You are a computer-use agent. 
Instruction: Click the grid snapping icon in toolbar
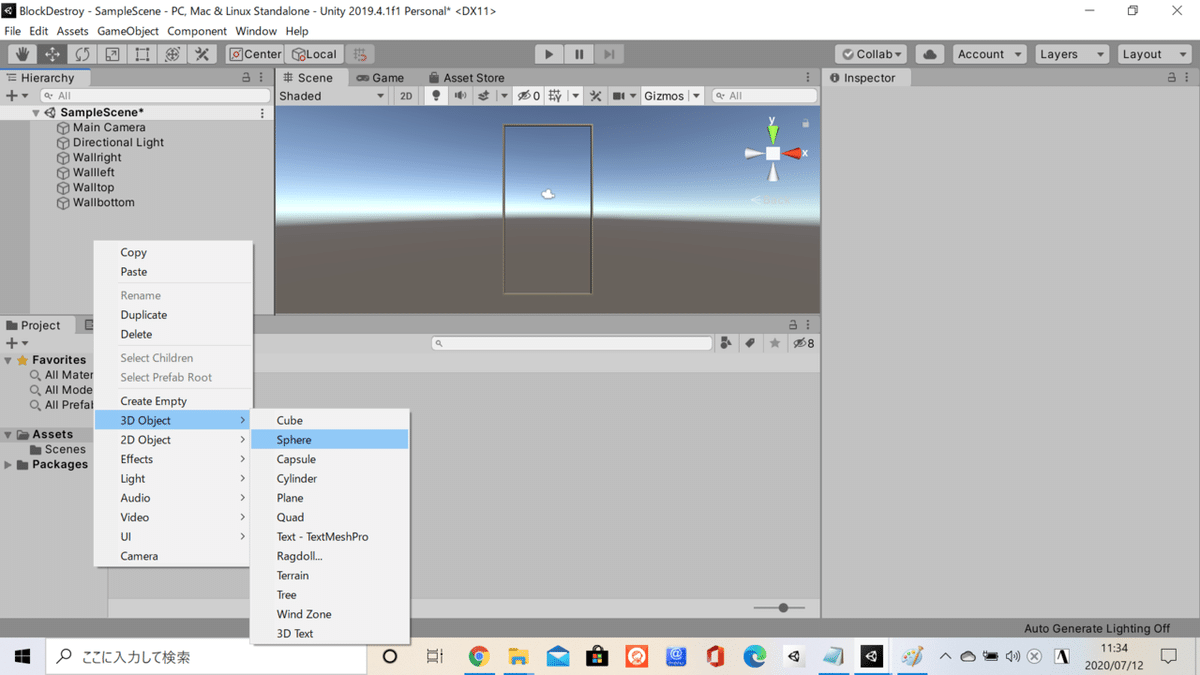361,54
